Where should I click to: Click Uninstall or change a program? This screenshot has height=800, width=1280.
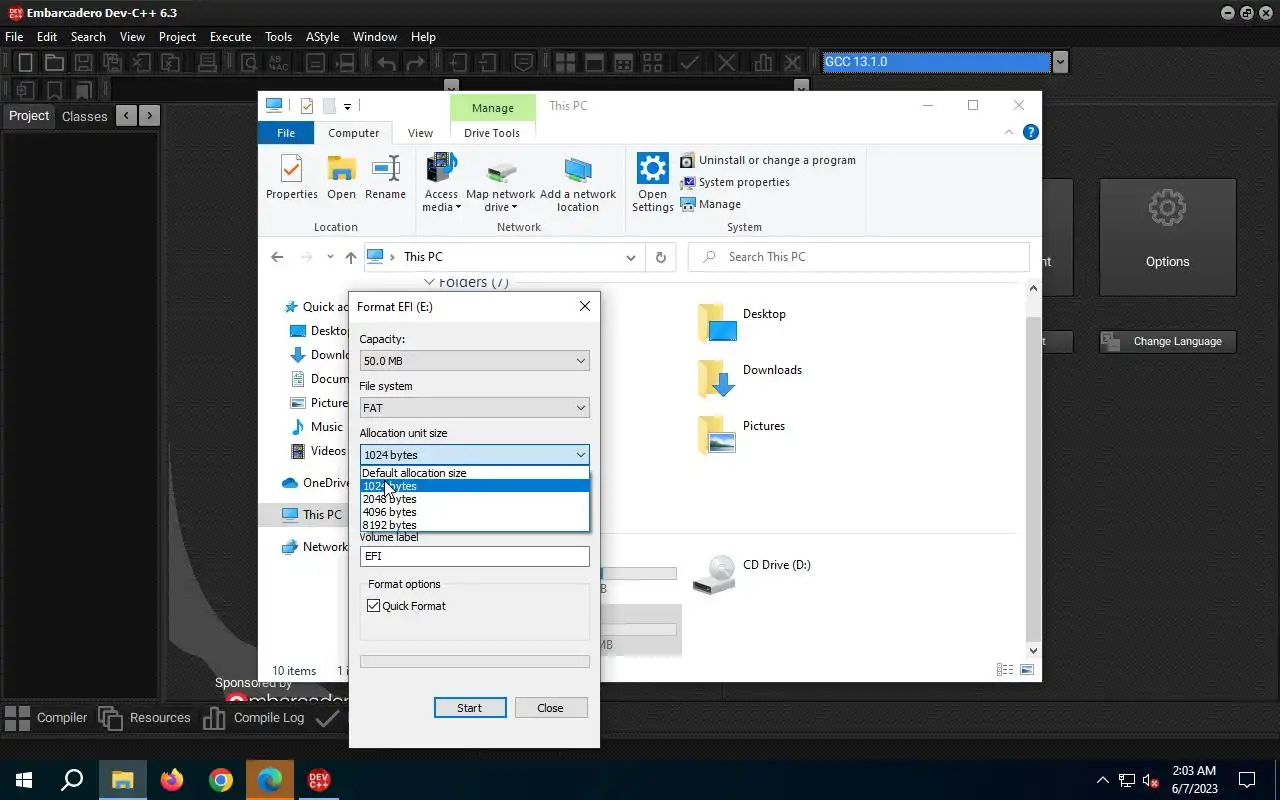click(x=768, y=160)
